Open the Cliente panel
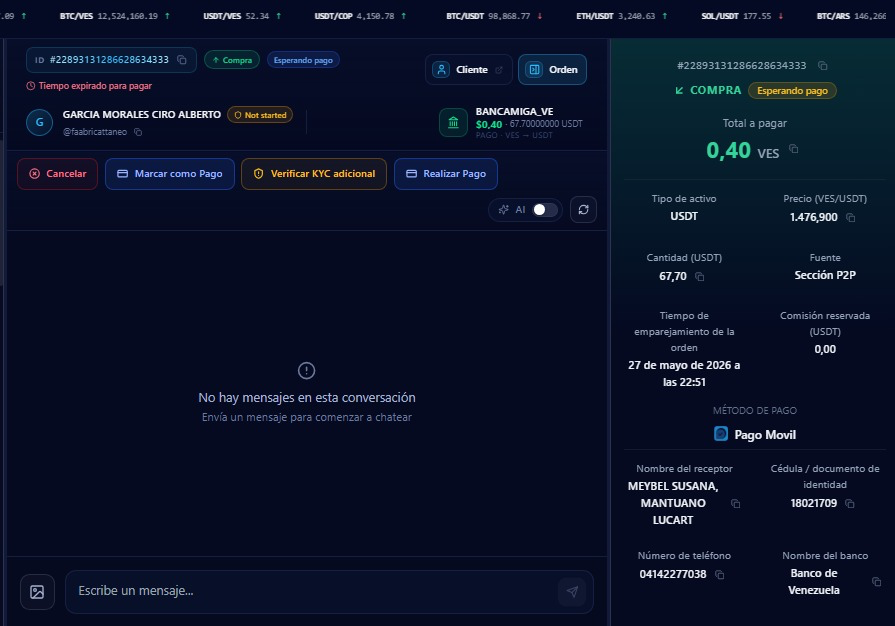This screenshot has width=895, height=626. click(x=469, y=70)
